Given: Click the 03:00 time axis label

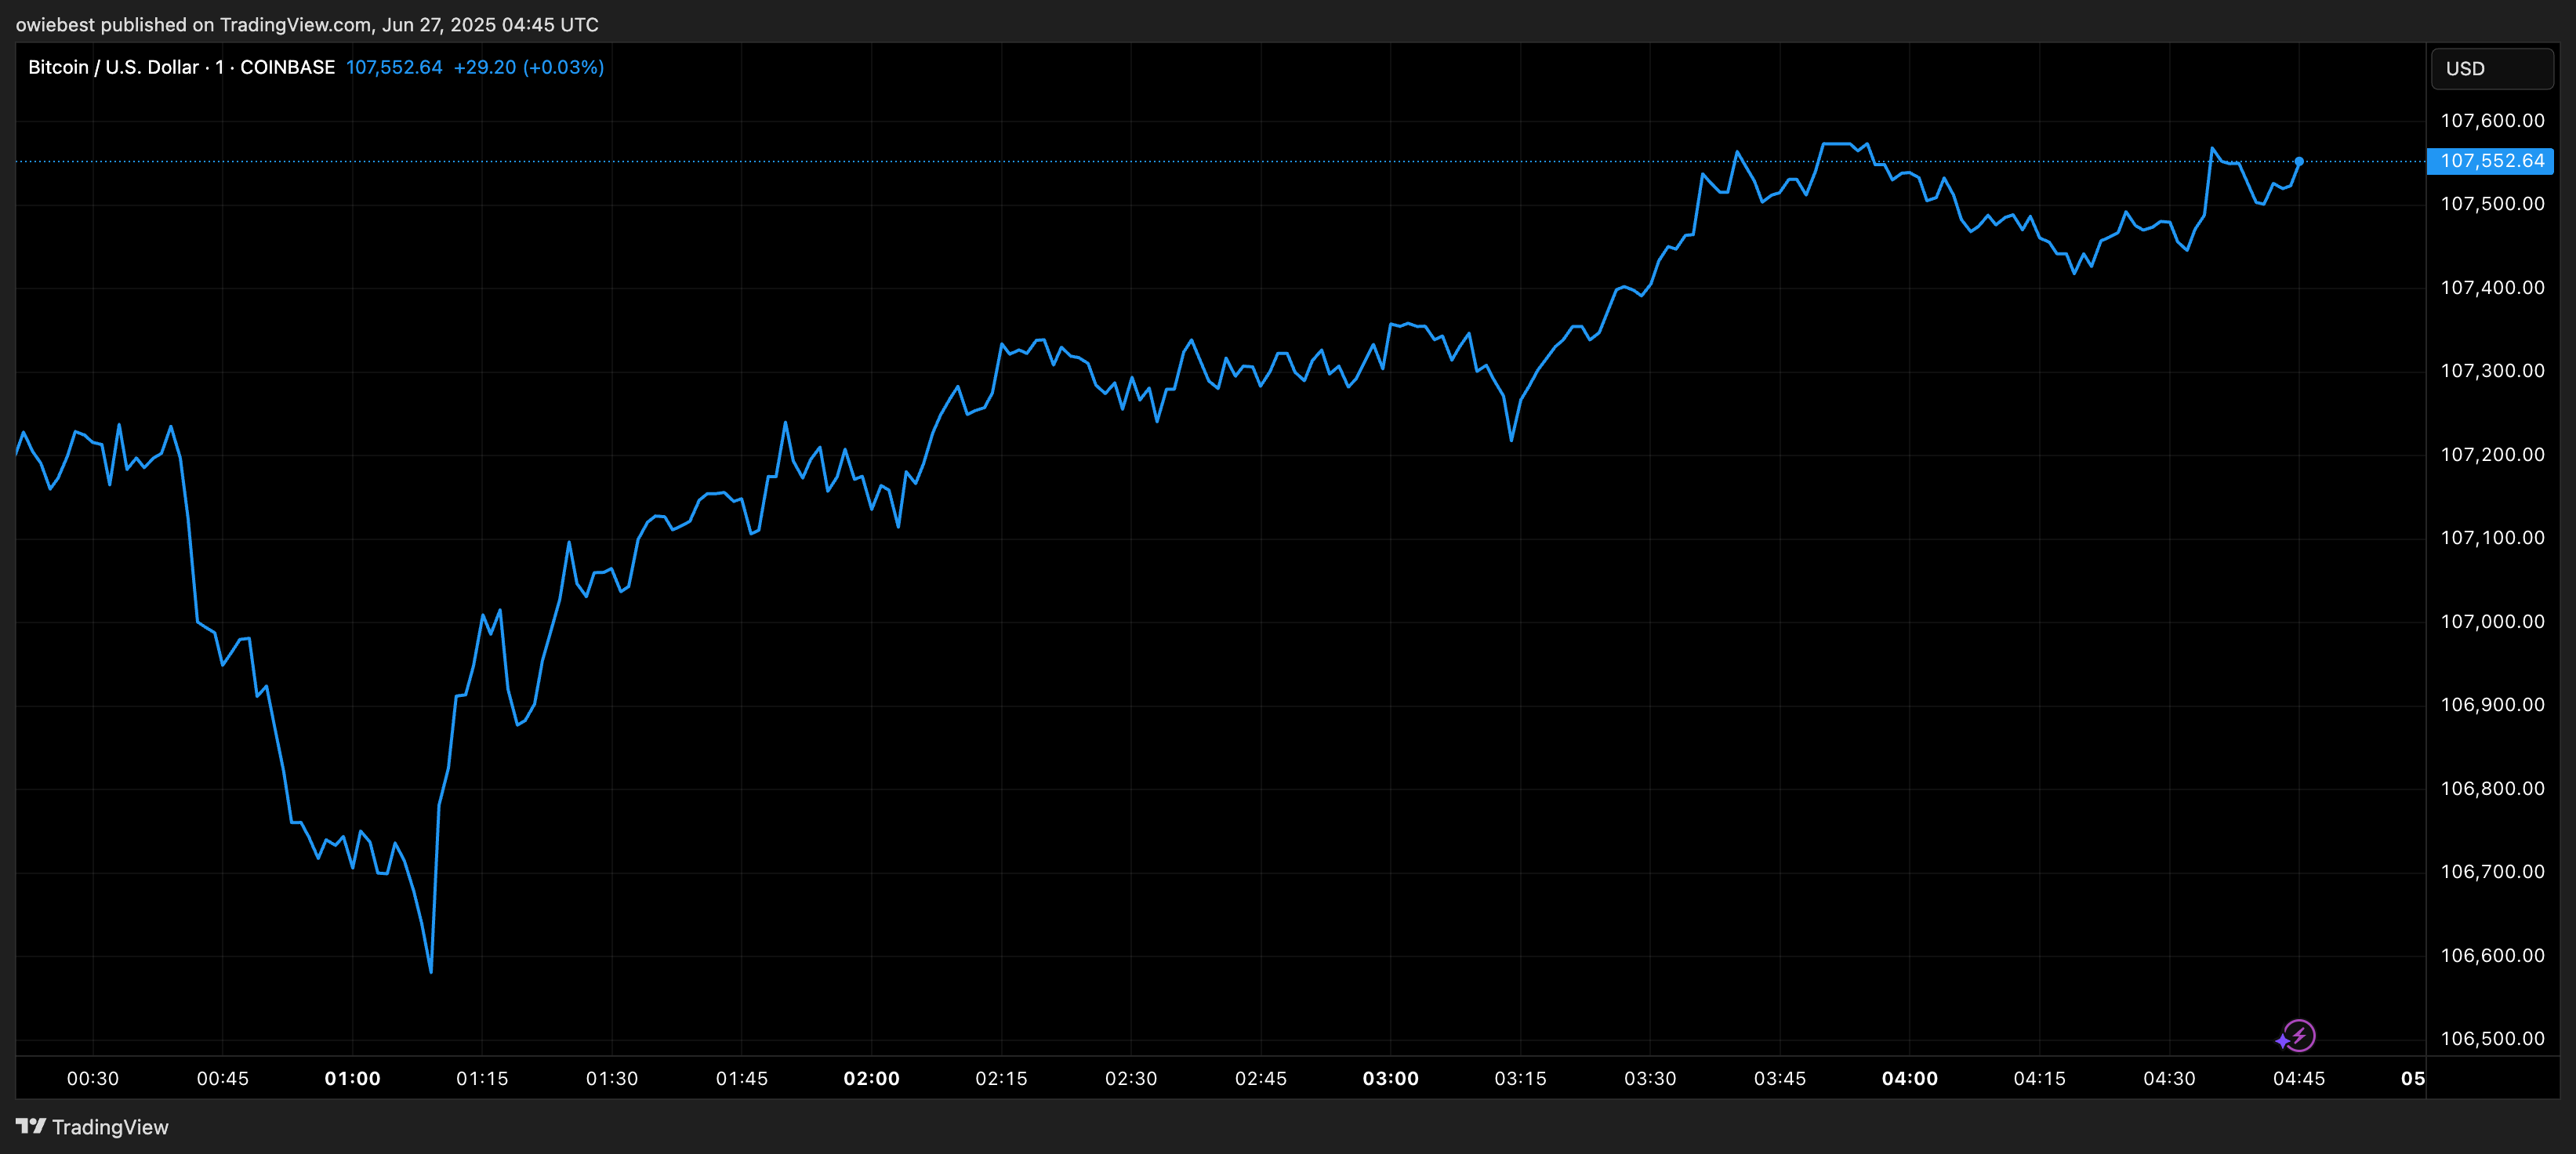Looking at the screenshot, I should click(x=1390, y=1079).
